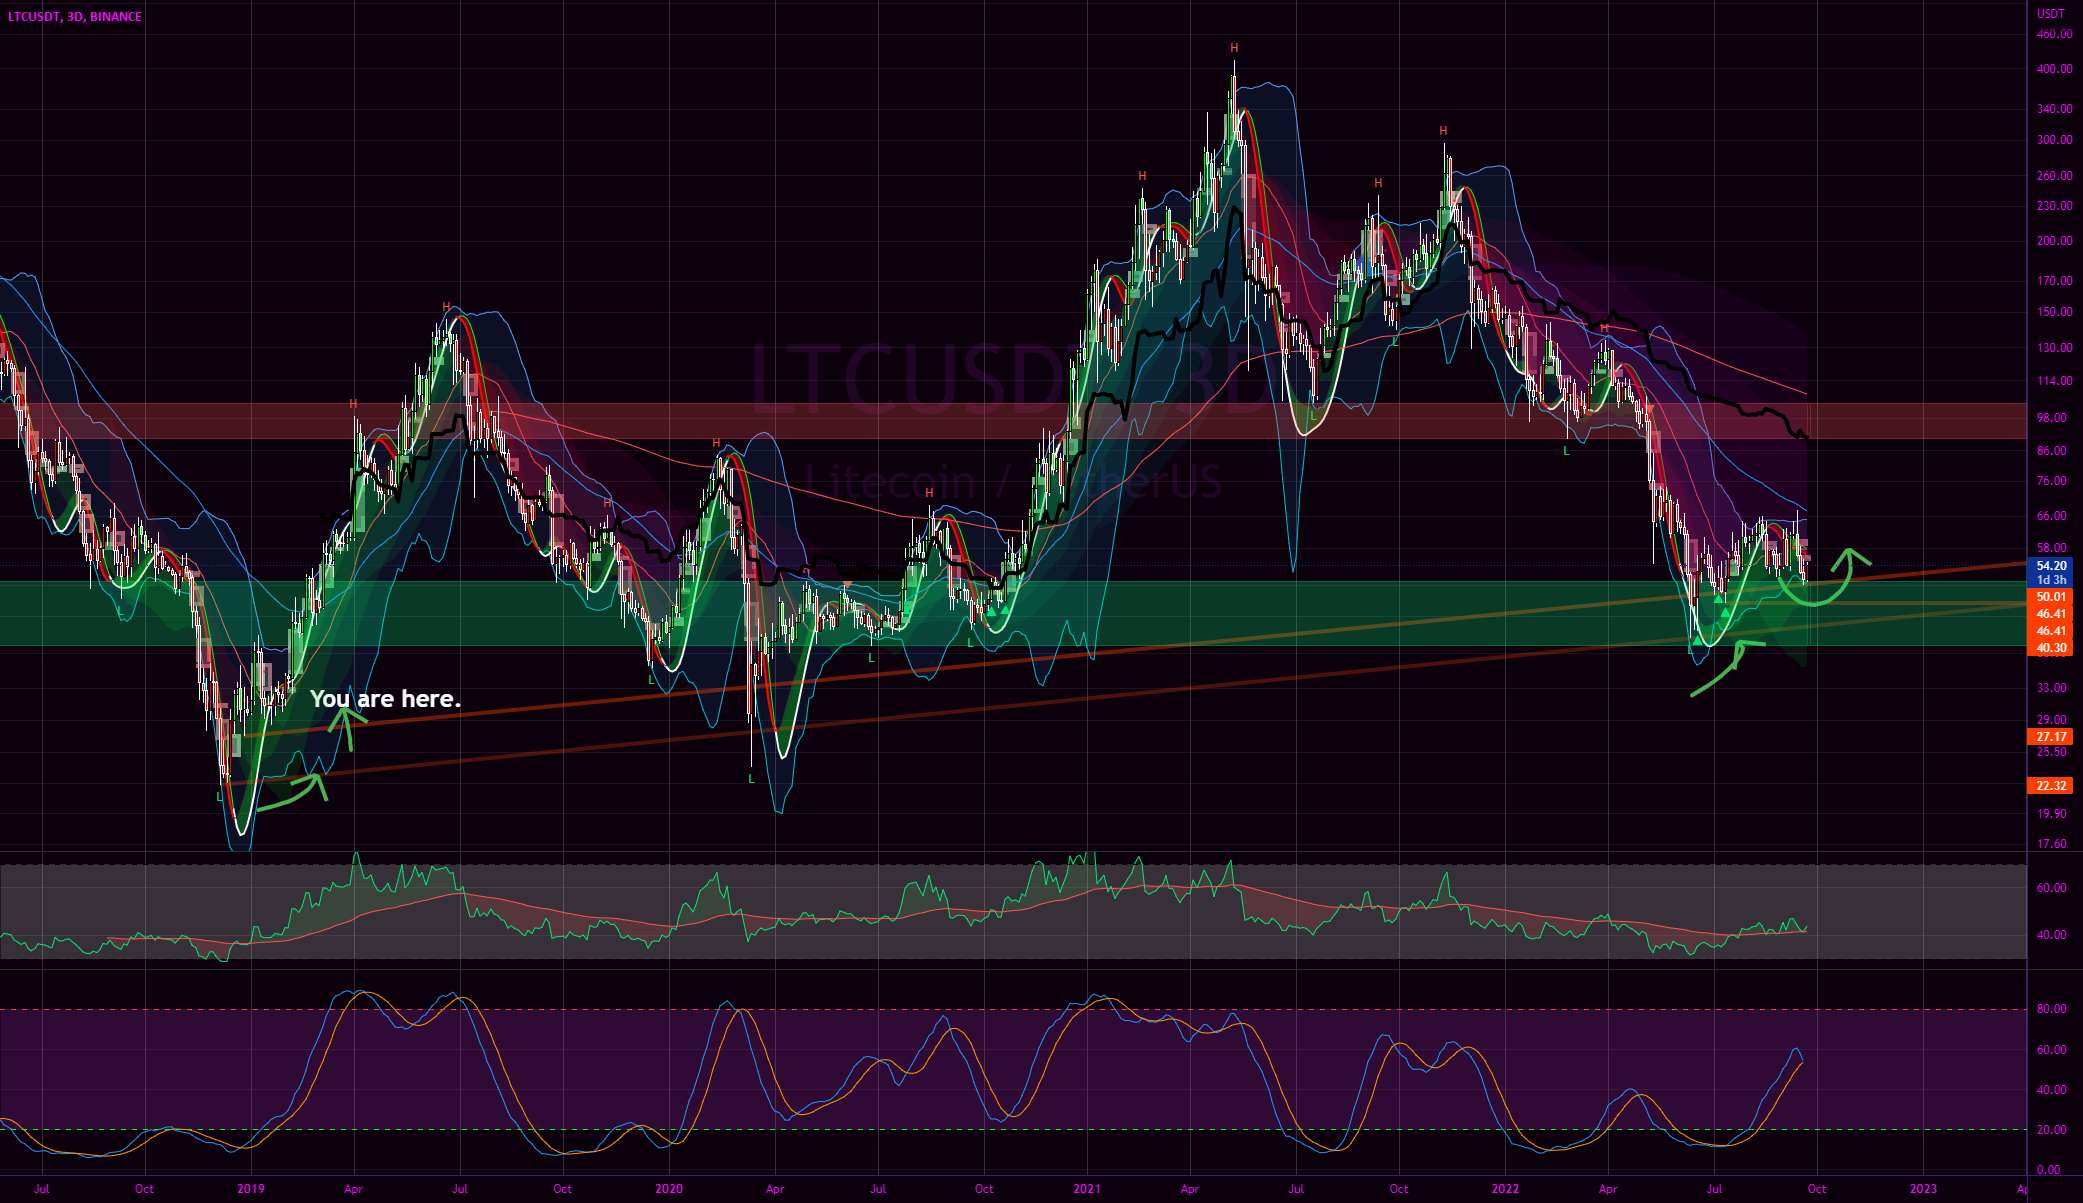Click the 170.00 price axis label
2083x1203 pixels.
click(2054, 281)
